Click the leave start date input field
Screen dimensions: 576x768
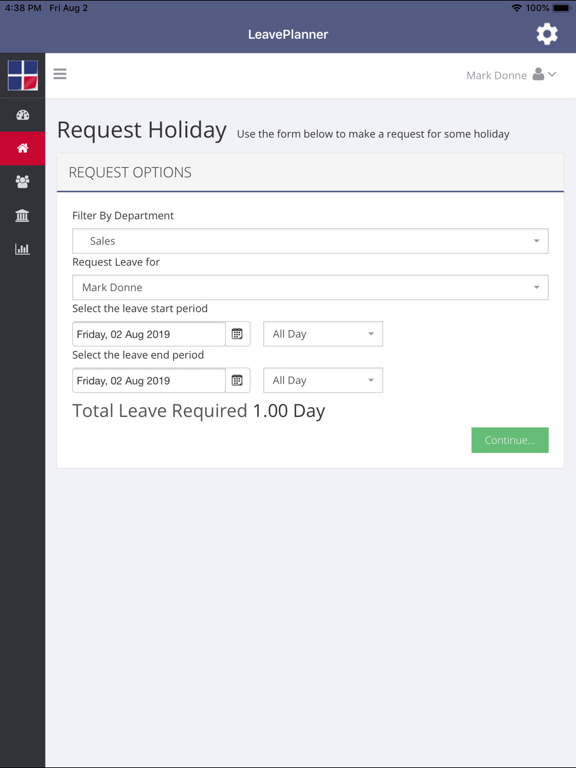(149, 334)
